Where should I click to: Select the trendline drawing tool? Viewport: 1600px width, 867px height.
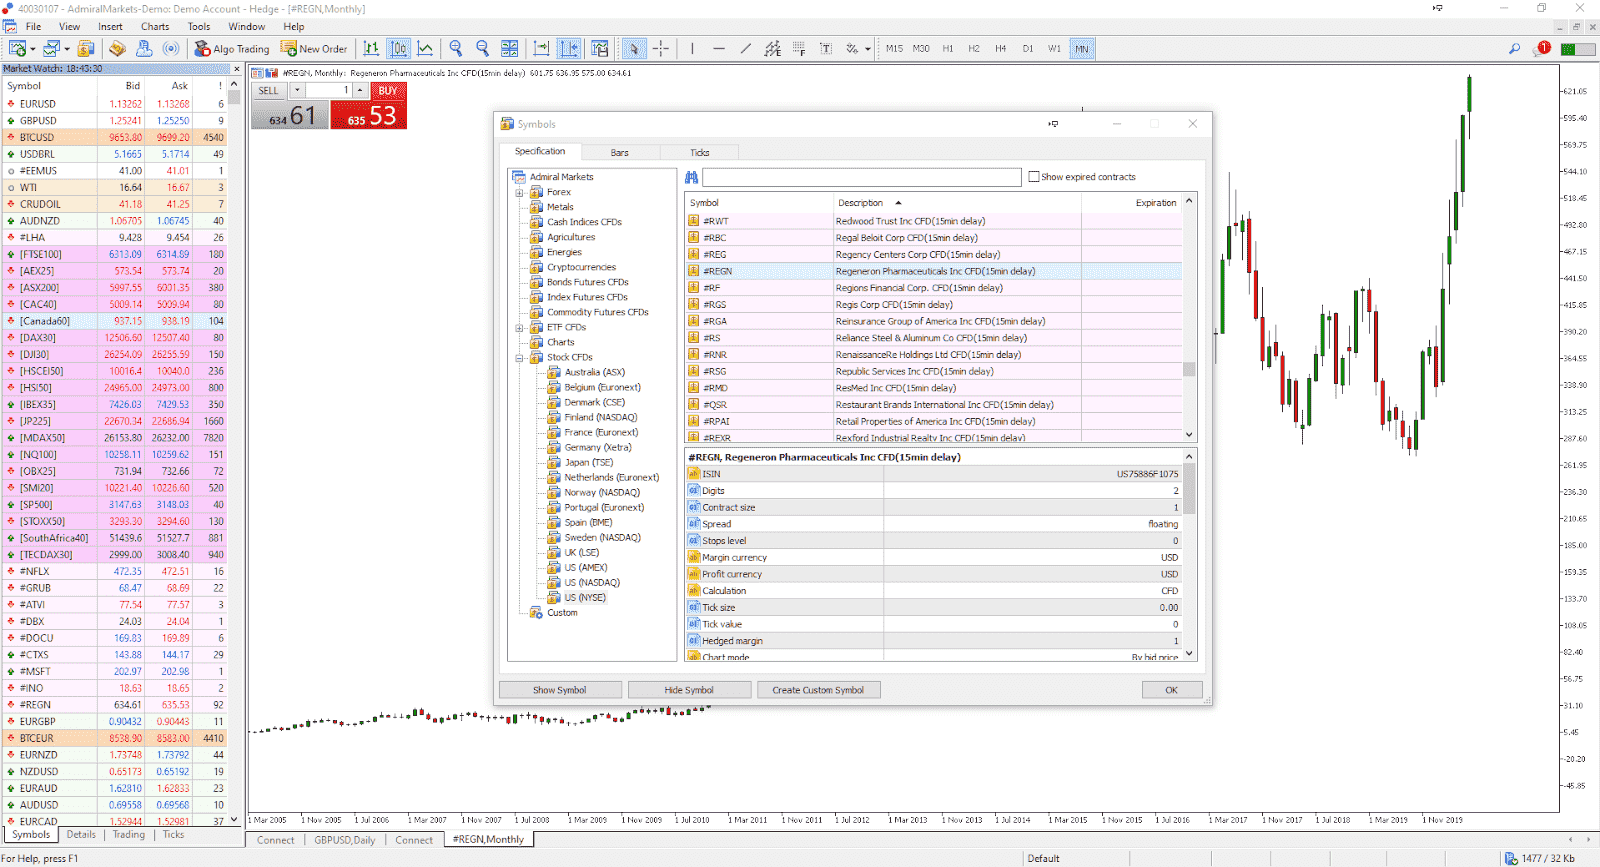click(745, 48)
